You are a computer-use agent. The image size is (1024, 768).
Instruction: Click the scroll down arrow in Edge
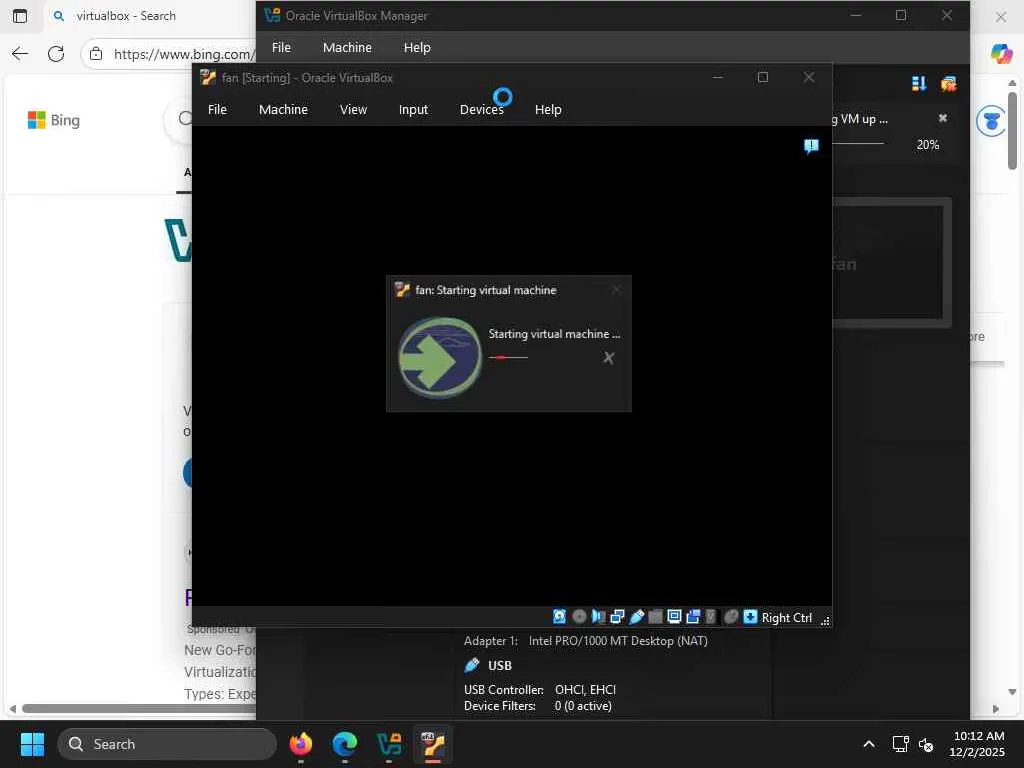1012,692
